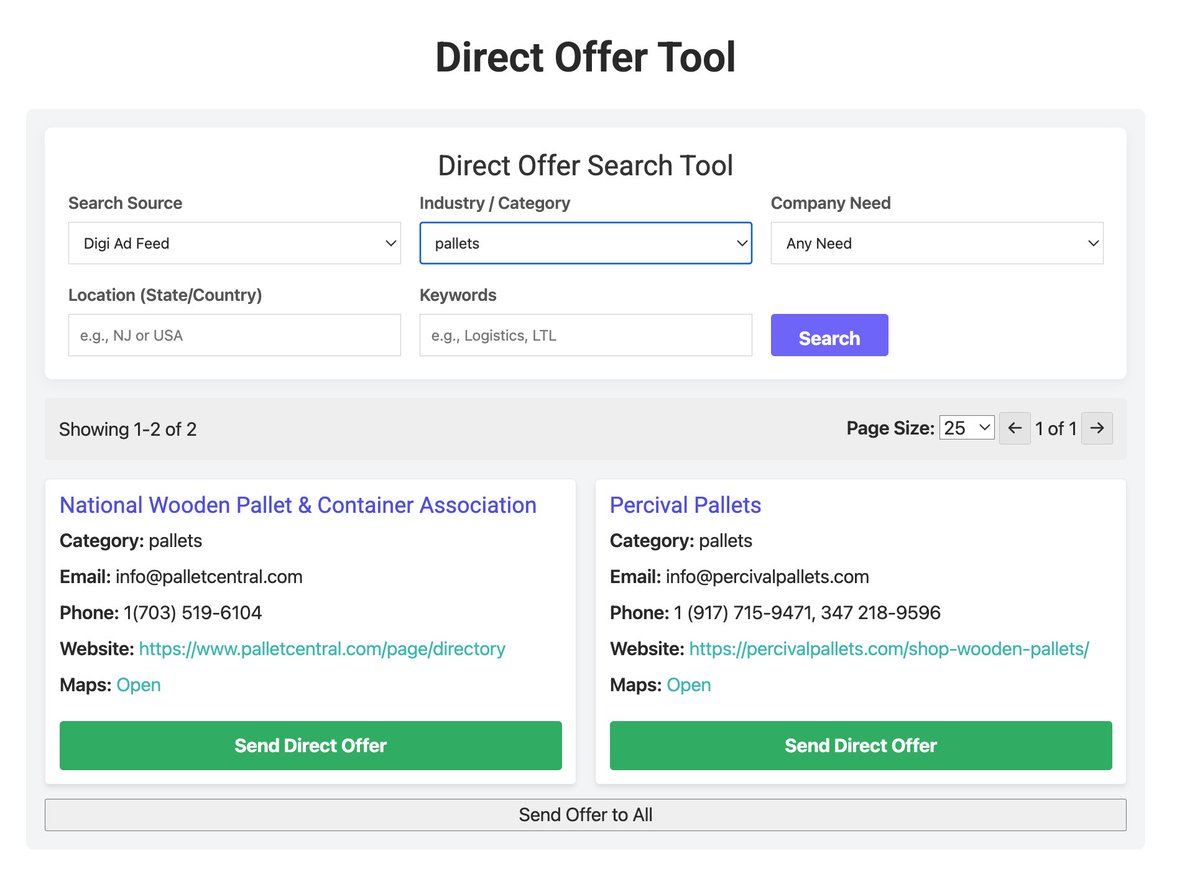Click Send Offer to All button

coord(585,815)
